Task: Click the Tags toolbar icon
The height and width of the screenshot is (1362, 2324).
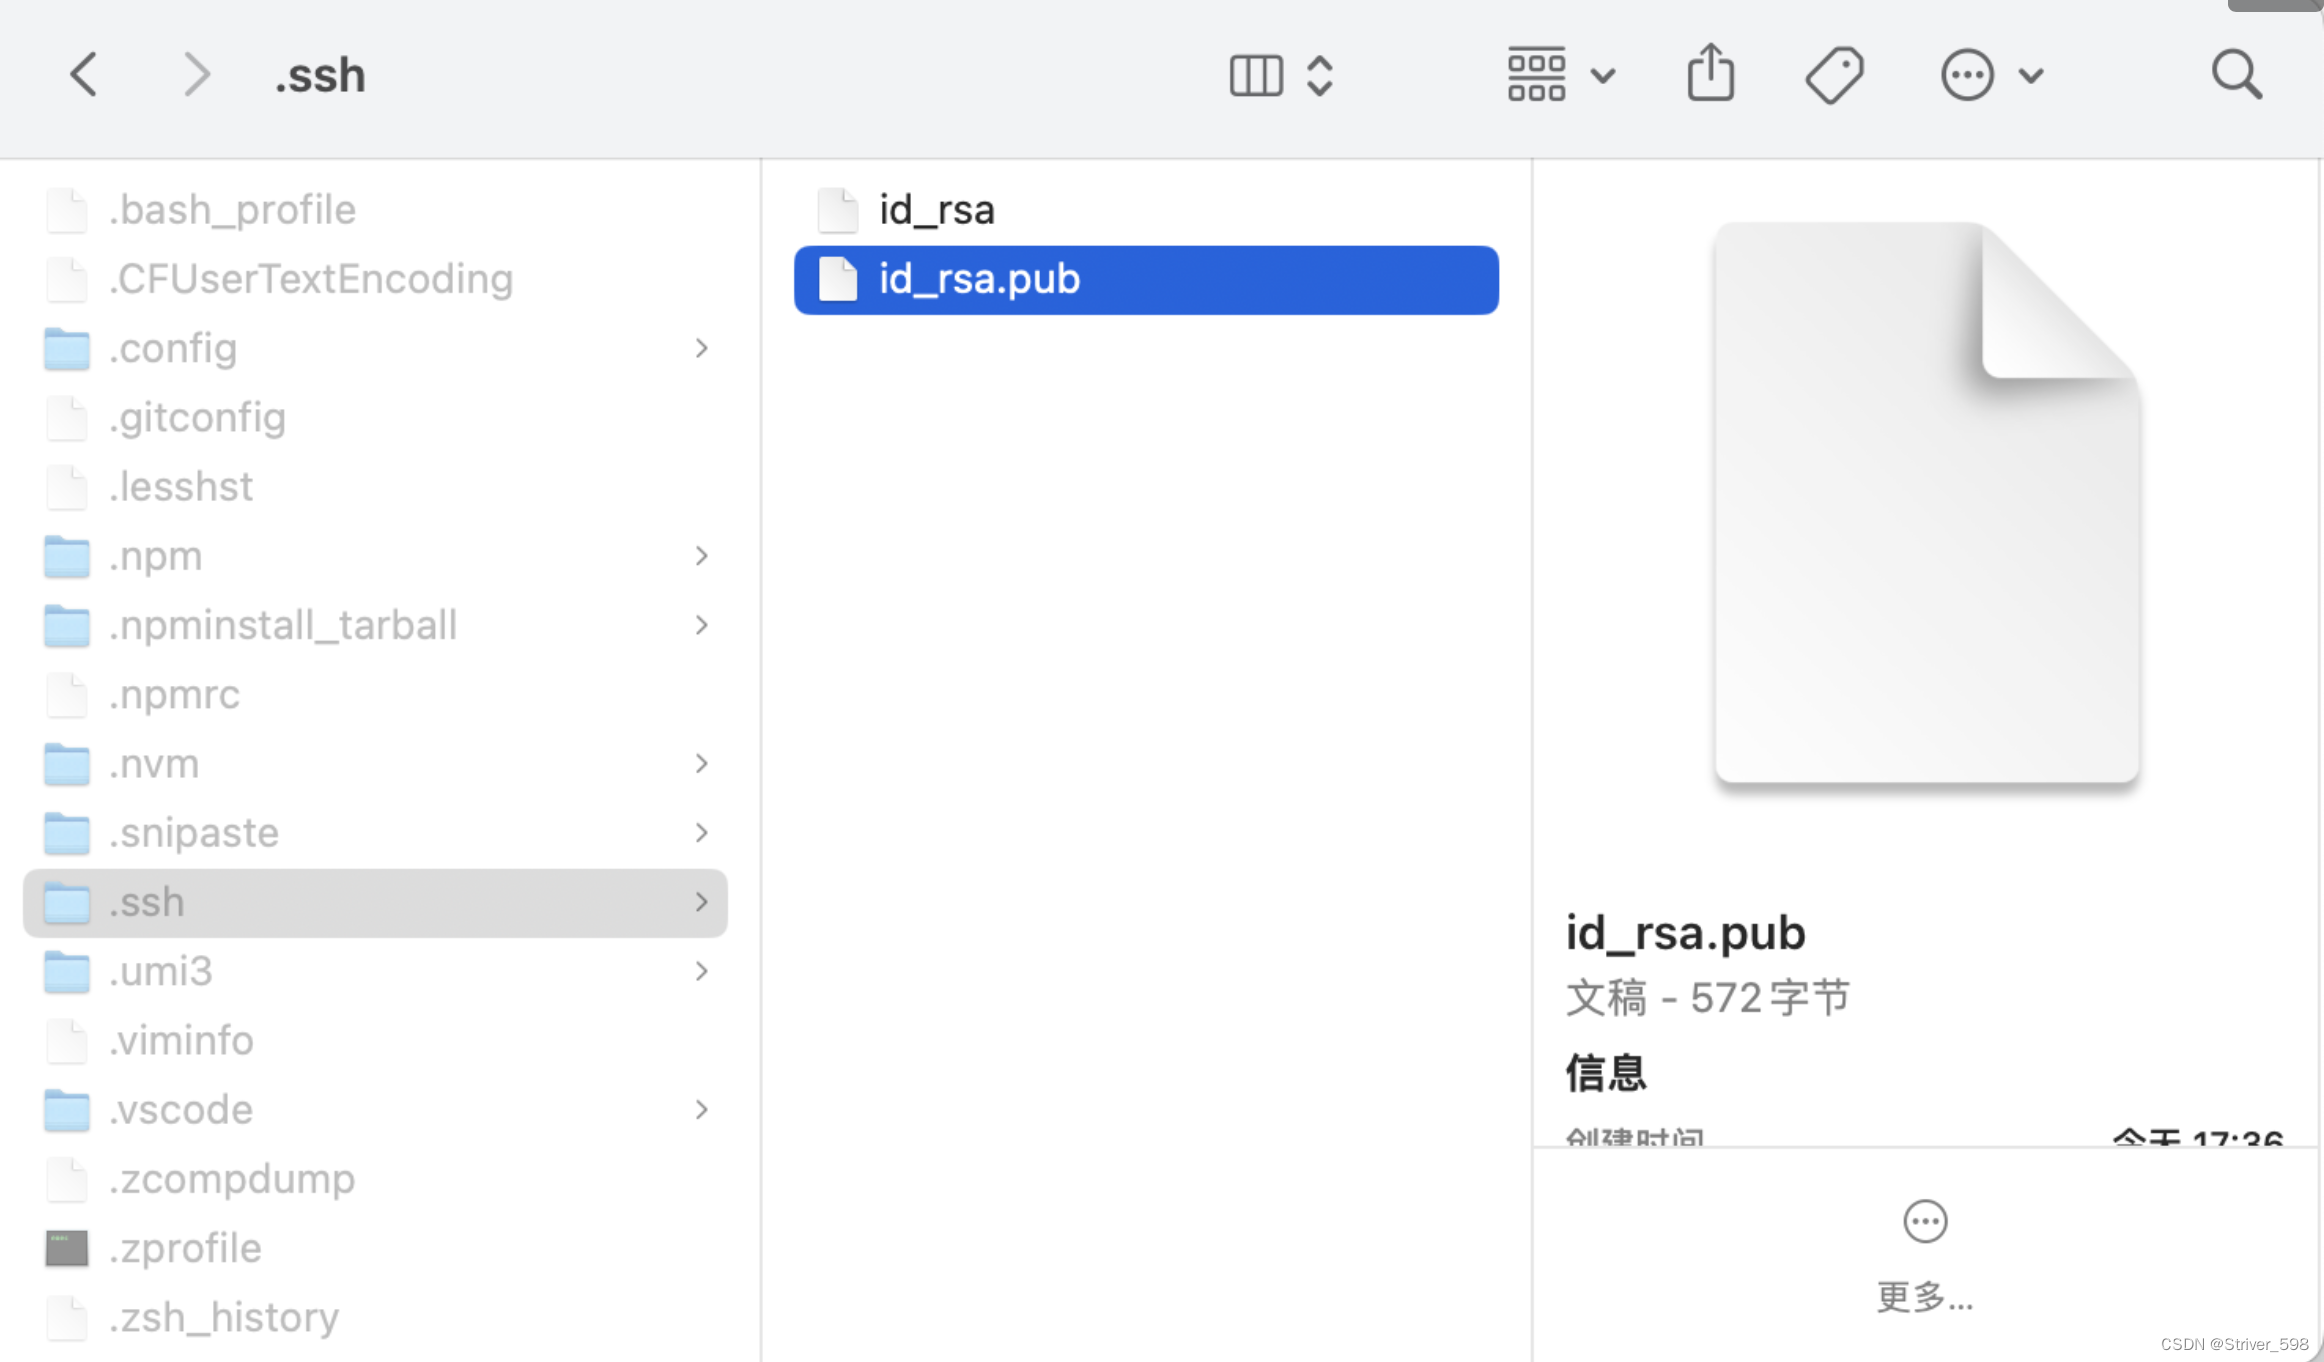Action: [1834, 75]
